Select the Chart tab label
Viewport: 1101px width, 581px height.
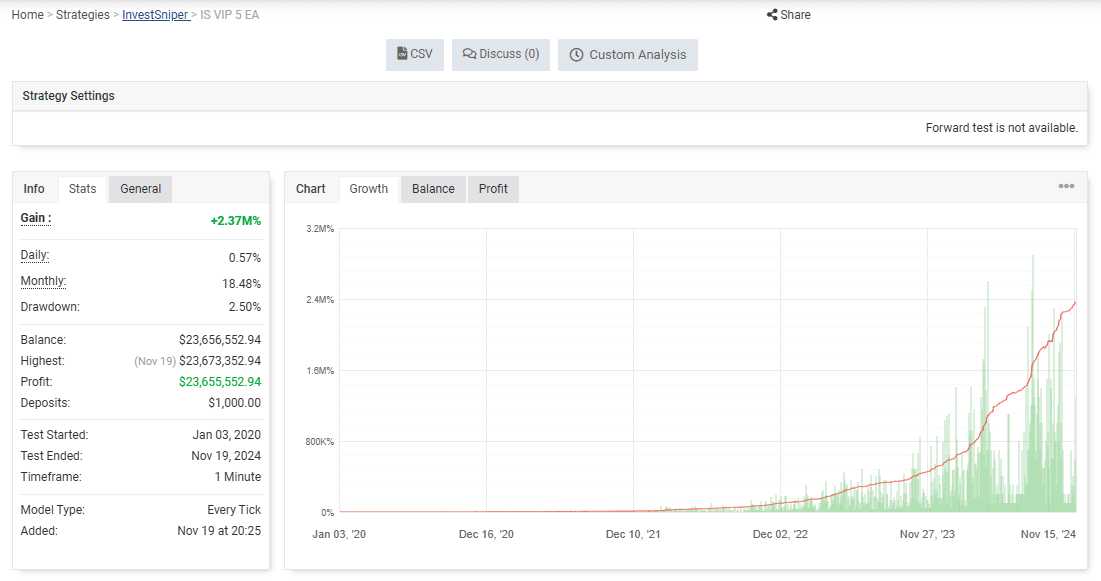(x=310, y=189)
